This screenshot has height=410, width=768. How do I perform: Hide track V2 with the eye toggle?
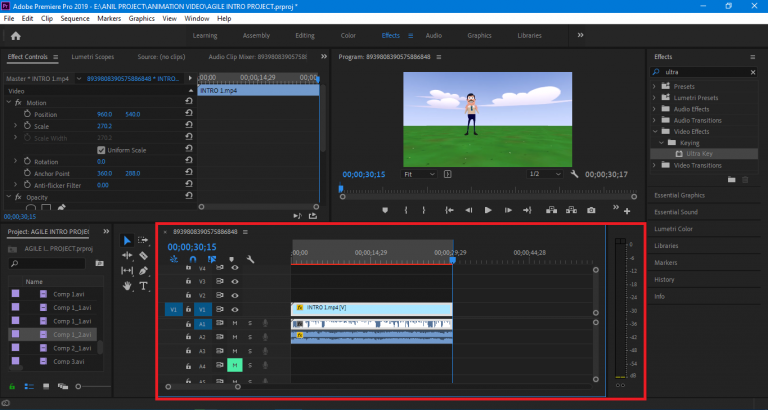coord(235,296)
